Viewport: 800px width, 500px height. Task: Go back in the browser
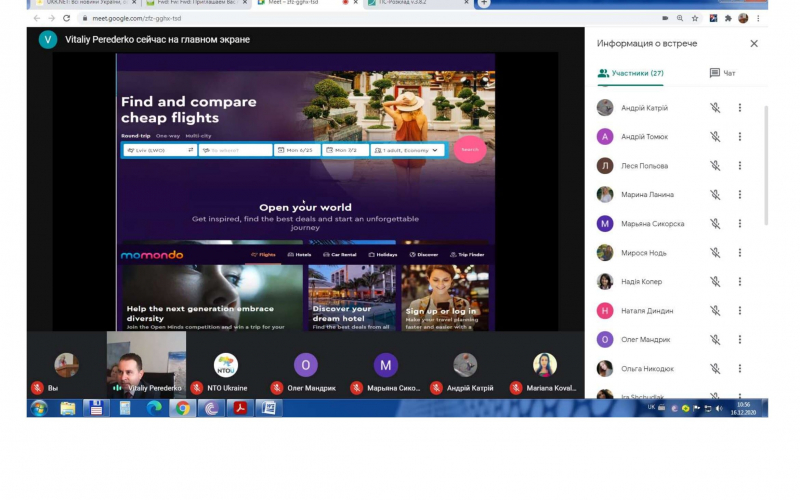point(37,18)
